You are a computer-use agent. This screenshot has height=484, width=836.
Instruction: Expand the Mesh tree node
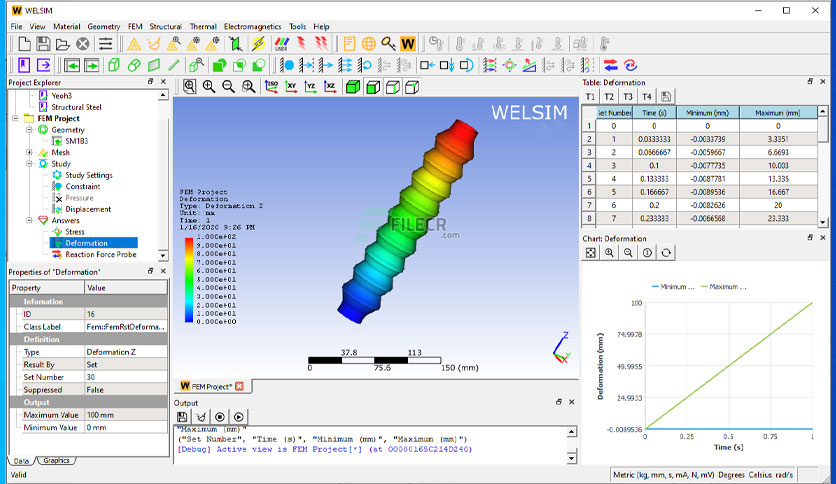tap(30, 152)
